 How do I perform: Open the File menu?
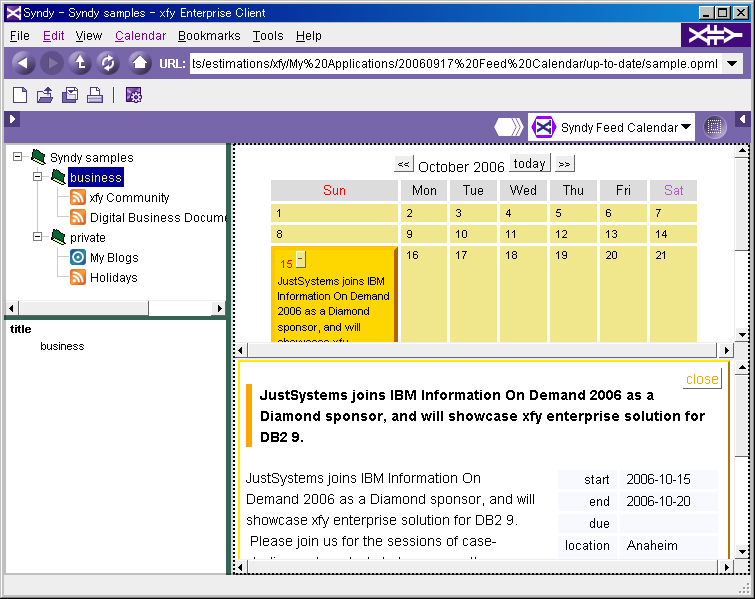pyautogui.click(x=20, y=36)
